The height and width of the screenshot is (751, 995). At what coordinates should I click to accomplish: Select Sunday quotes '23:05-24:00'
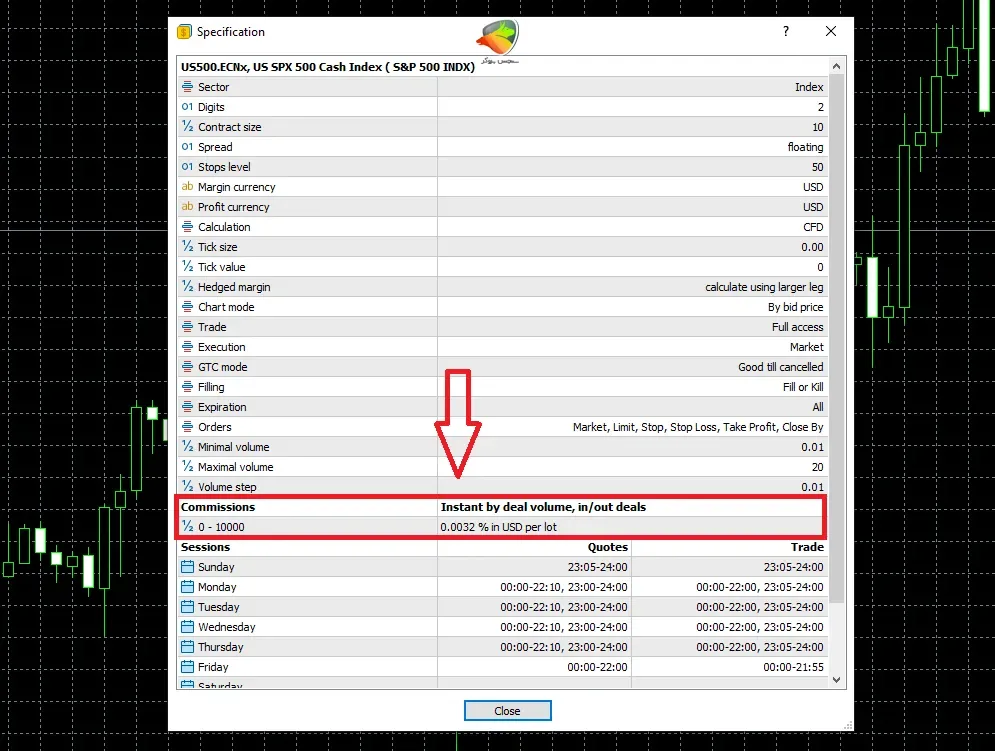(x=597, y=567)
